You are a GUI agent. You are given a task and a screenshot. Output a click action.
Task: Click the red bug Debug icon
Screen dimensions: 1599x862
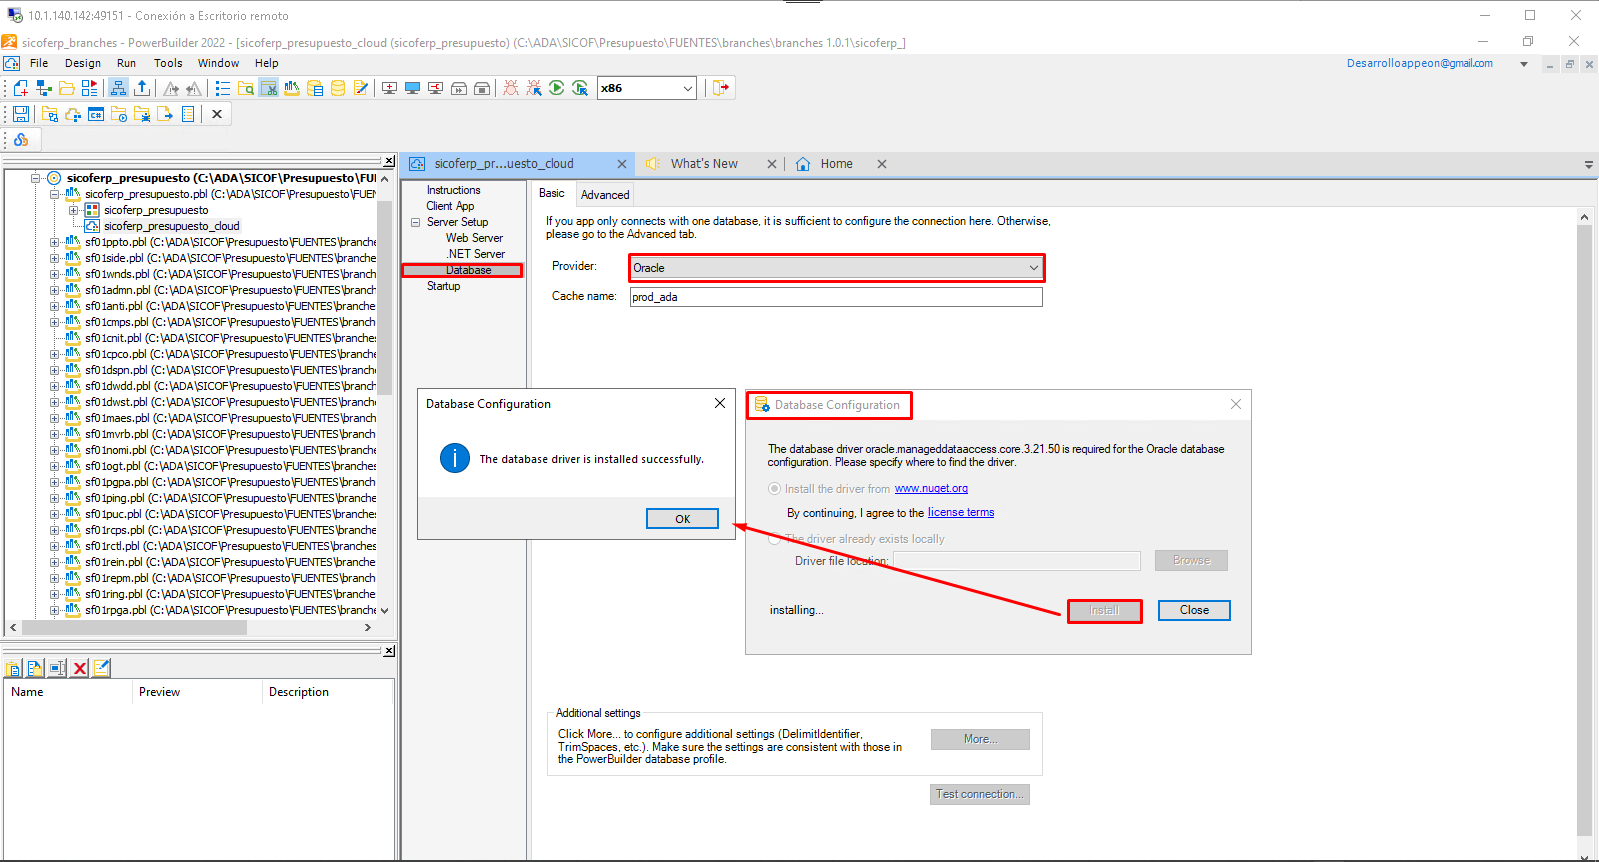coord(511,88)
